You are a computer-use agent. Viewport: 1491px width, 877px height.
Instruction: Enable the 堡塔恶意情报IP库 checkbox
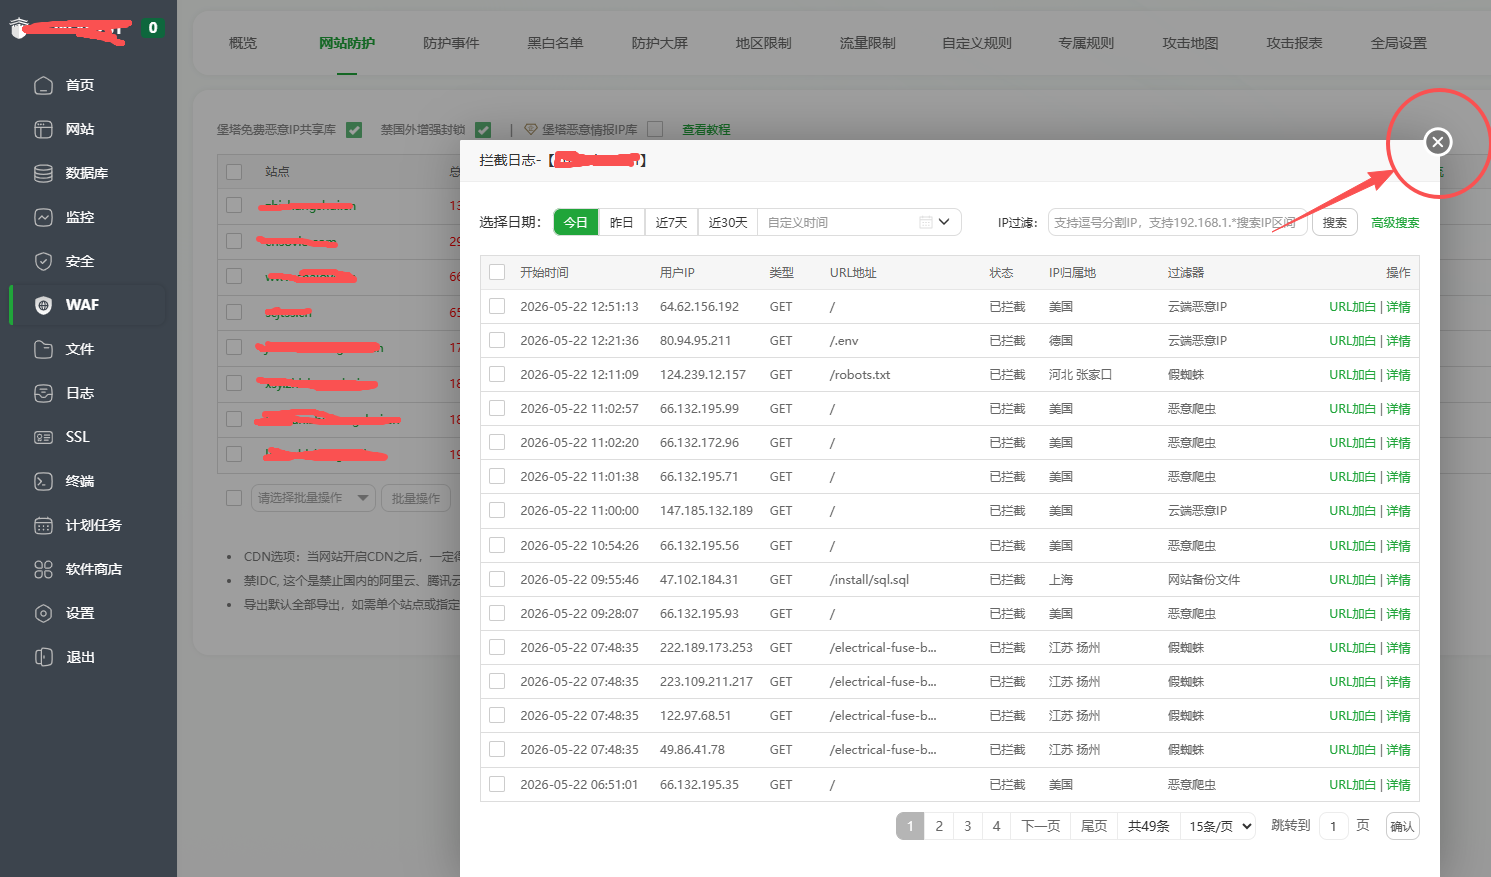tap(655, 129)
